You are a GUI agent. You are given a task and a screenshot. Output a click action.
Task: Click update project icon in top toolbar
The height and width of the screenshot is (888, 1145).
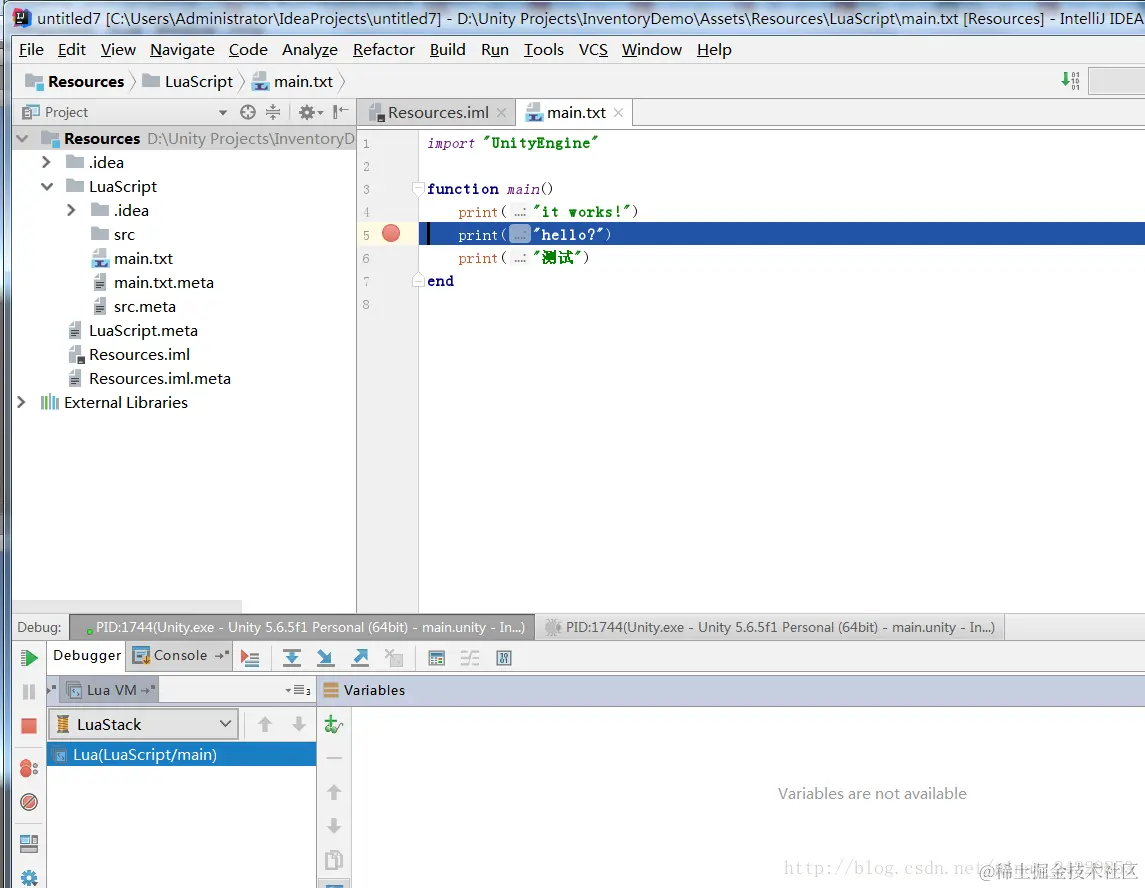[x=1070, y=80]
